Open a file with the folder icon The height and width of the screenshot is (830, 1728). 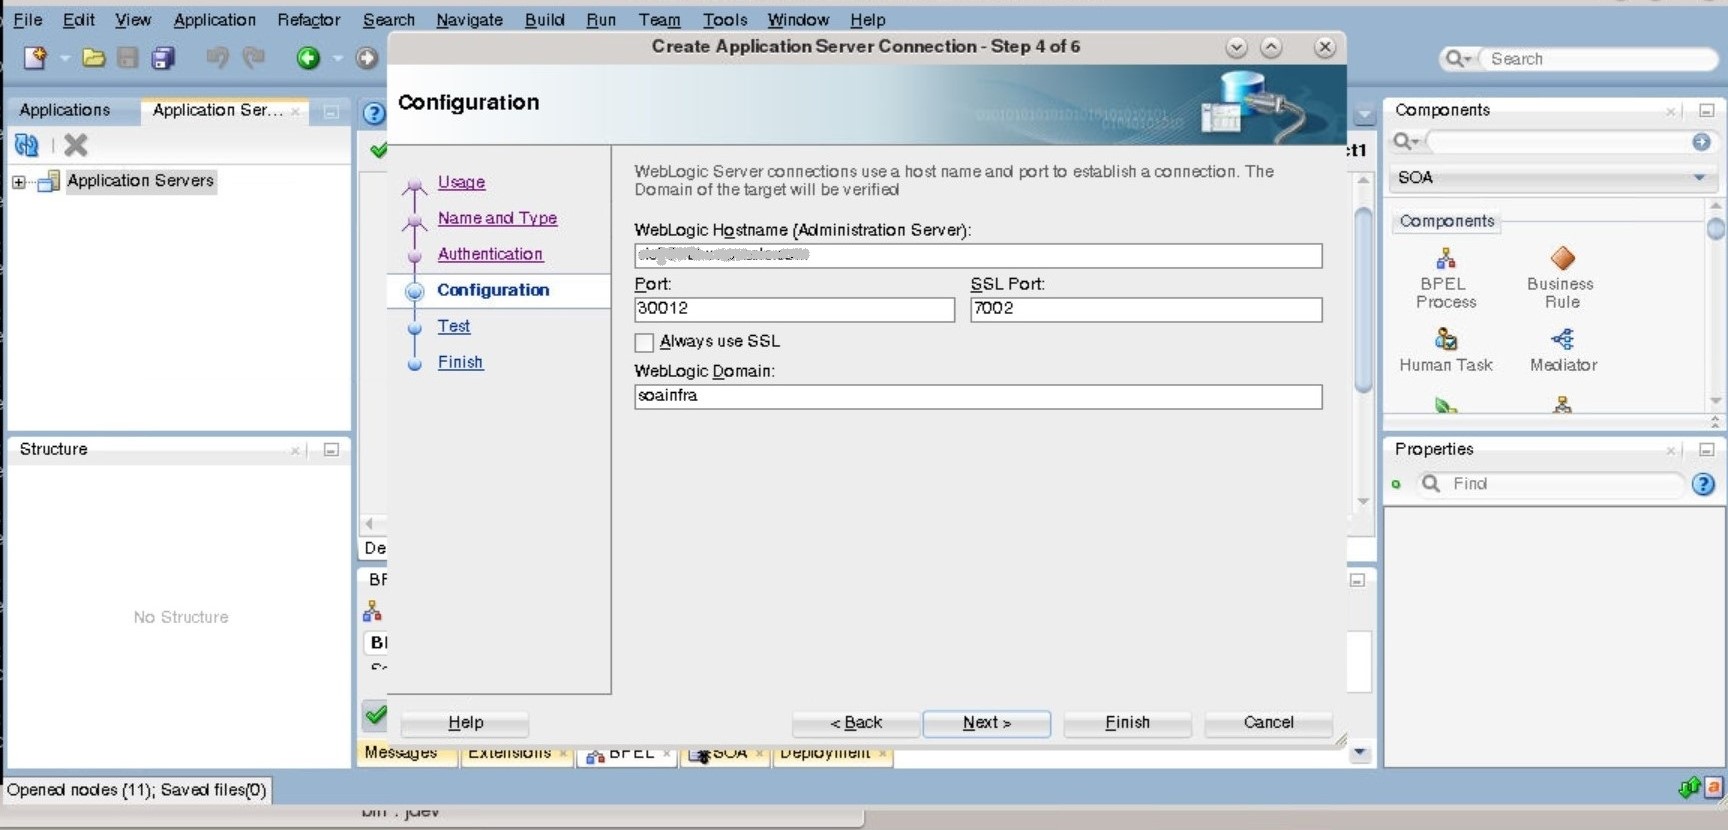[x=94, y=58]
